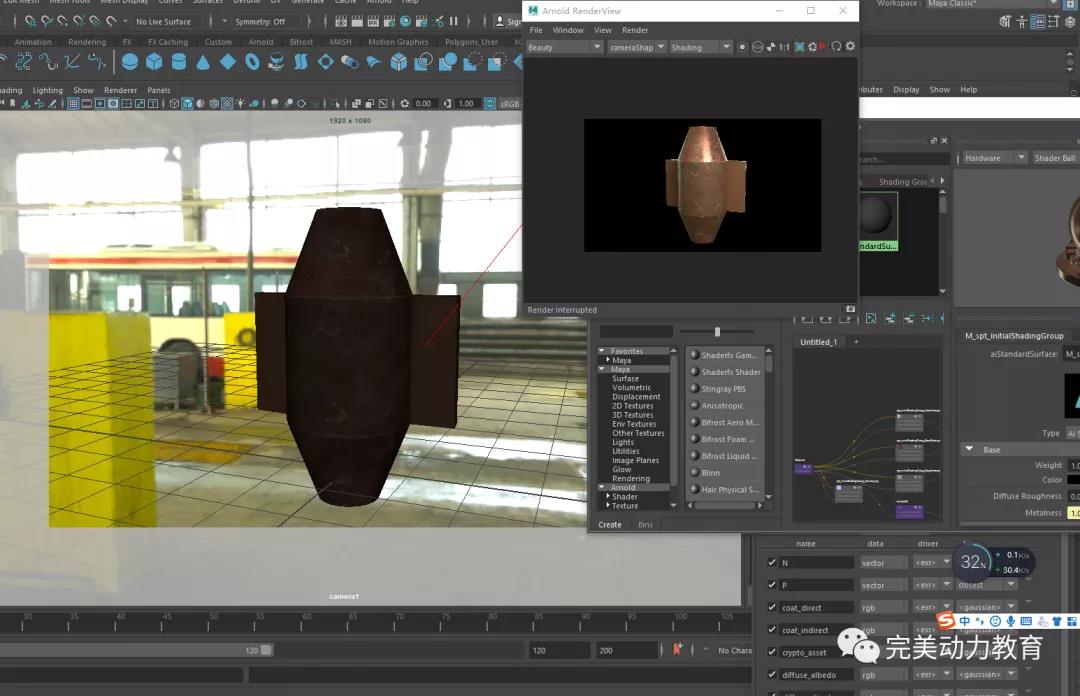Open Arnold RenderView settings gear
Image resolution: width=1080 pixels, height=696 pixels.
pos(850,47)
